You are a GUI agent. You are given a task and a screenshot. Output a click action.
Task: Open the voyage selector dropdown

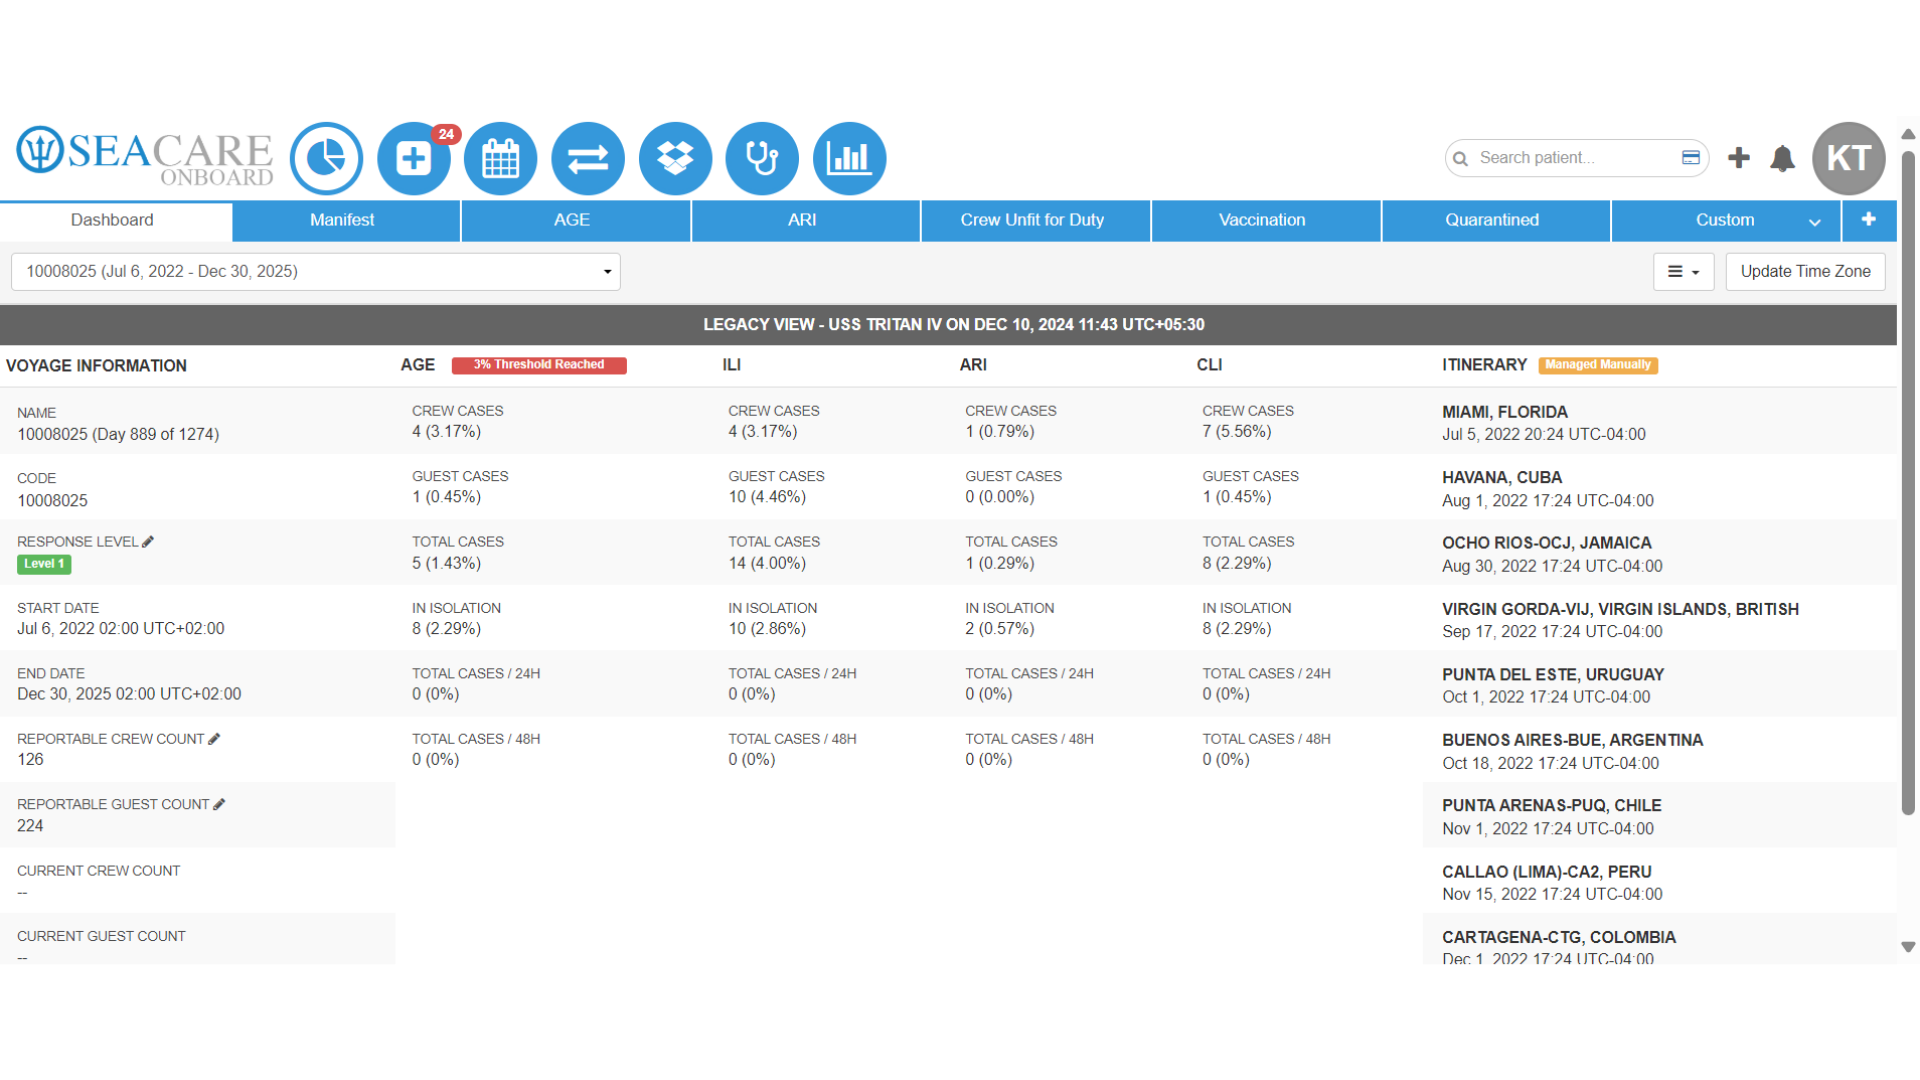point(316,272)
